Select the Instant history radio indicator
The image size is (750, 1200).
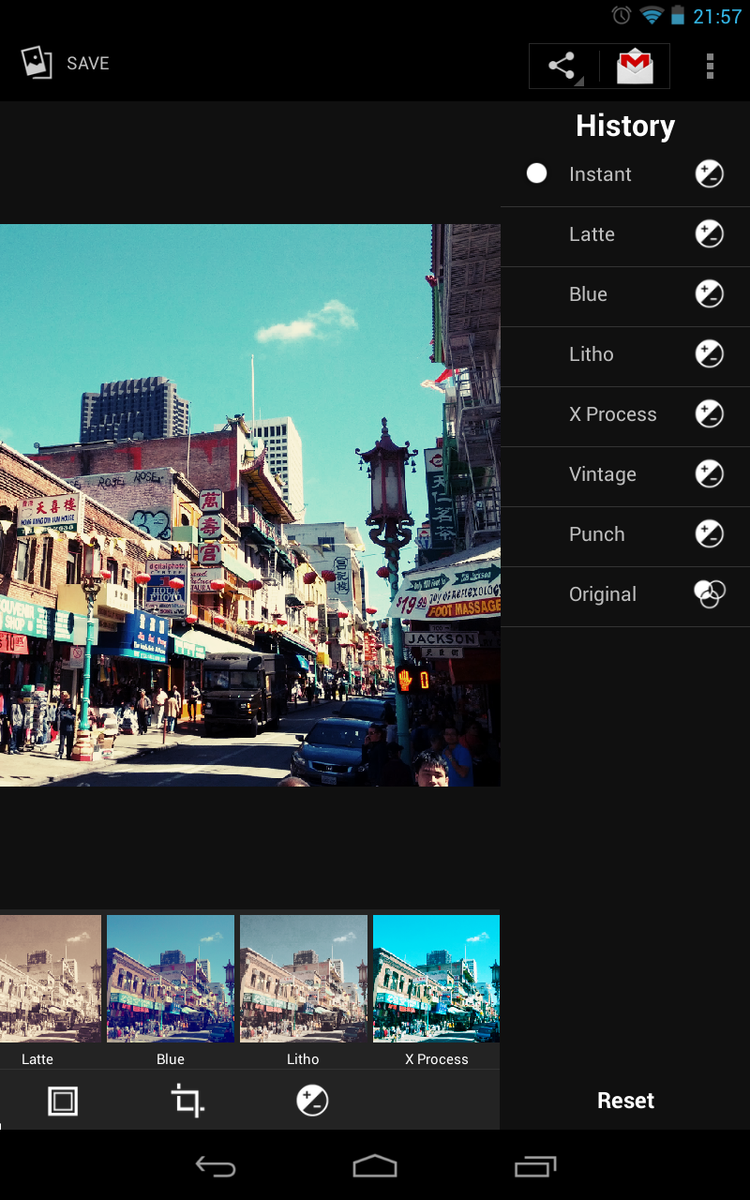coord(537,174)
